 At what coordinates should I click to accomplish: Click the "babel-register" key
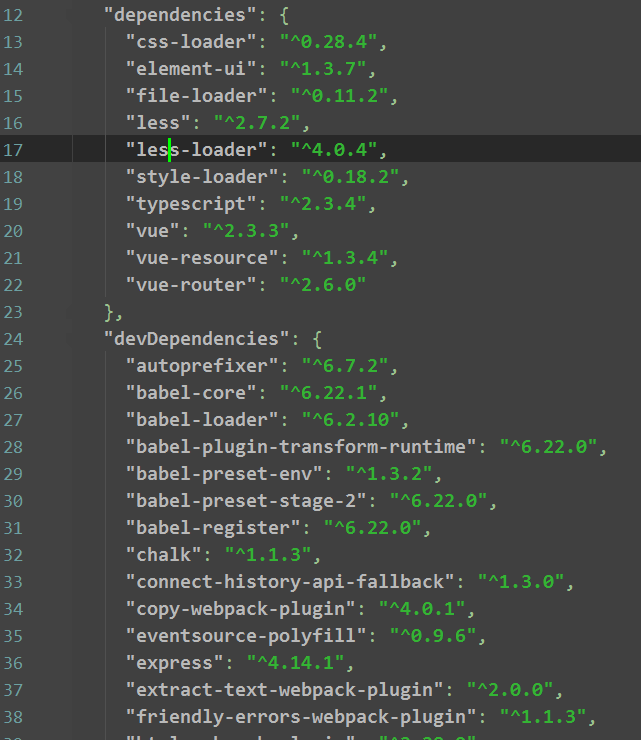[213, 528]
